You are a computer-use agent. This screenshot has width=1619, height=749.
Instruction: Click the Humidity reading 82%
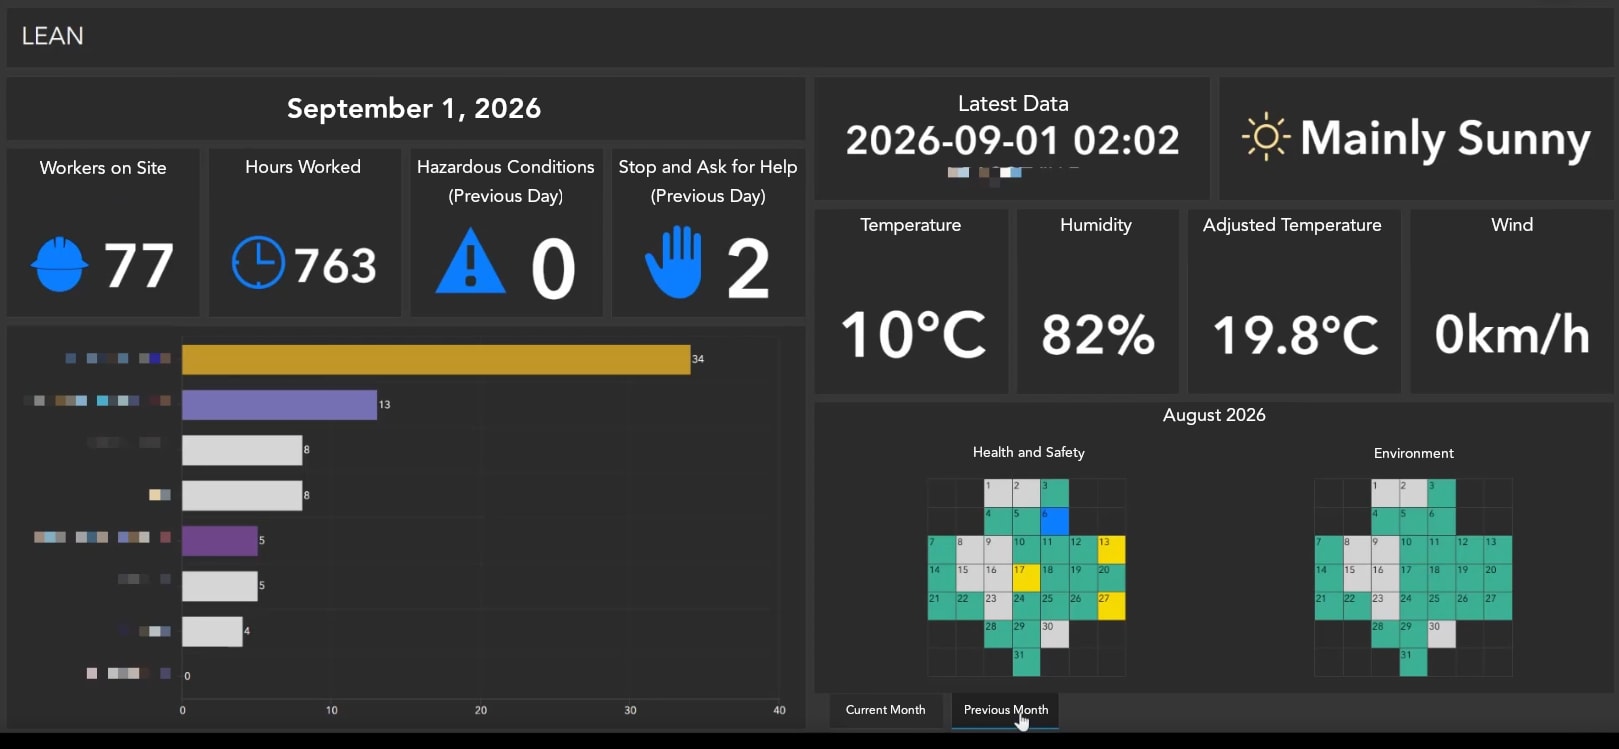[1098, 334]
